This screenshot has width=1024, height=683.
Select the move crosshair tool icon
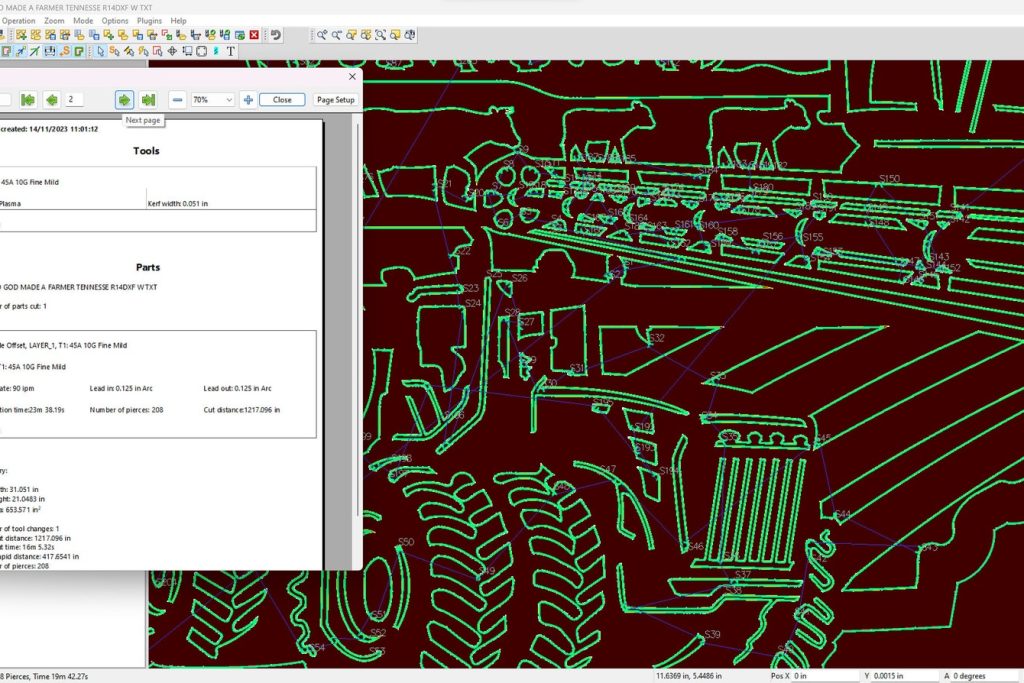click(x=171, y=51)
